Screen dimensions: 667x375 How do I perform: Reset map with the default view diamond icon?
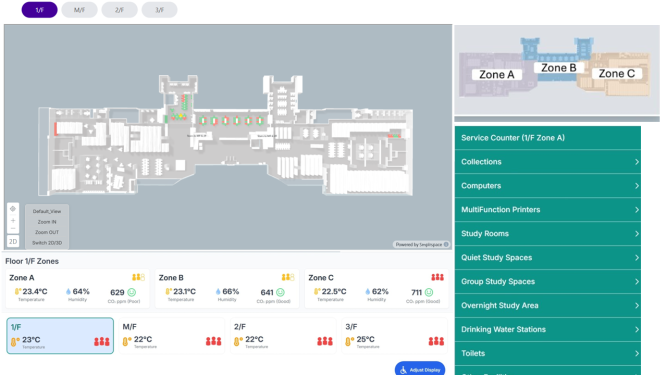point(13,209)
